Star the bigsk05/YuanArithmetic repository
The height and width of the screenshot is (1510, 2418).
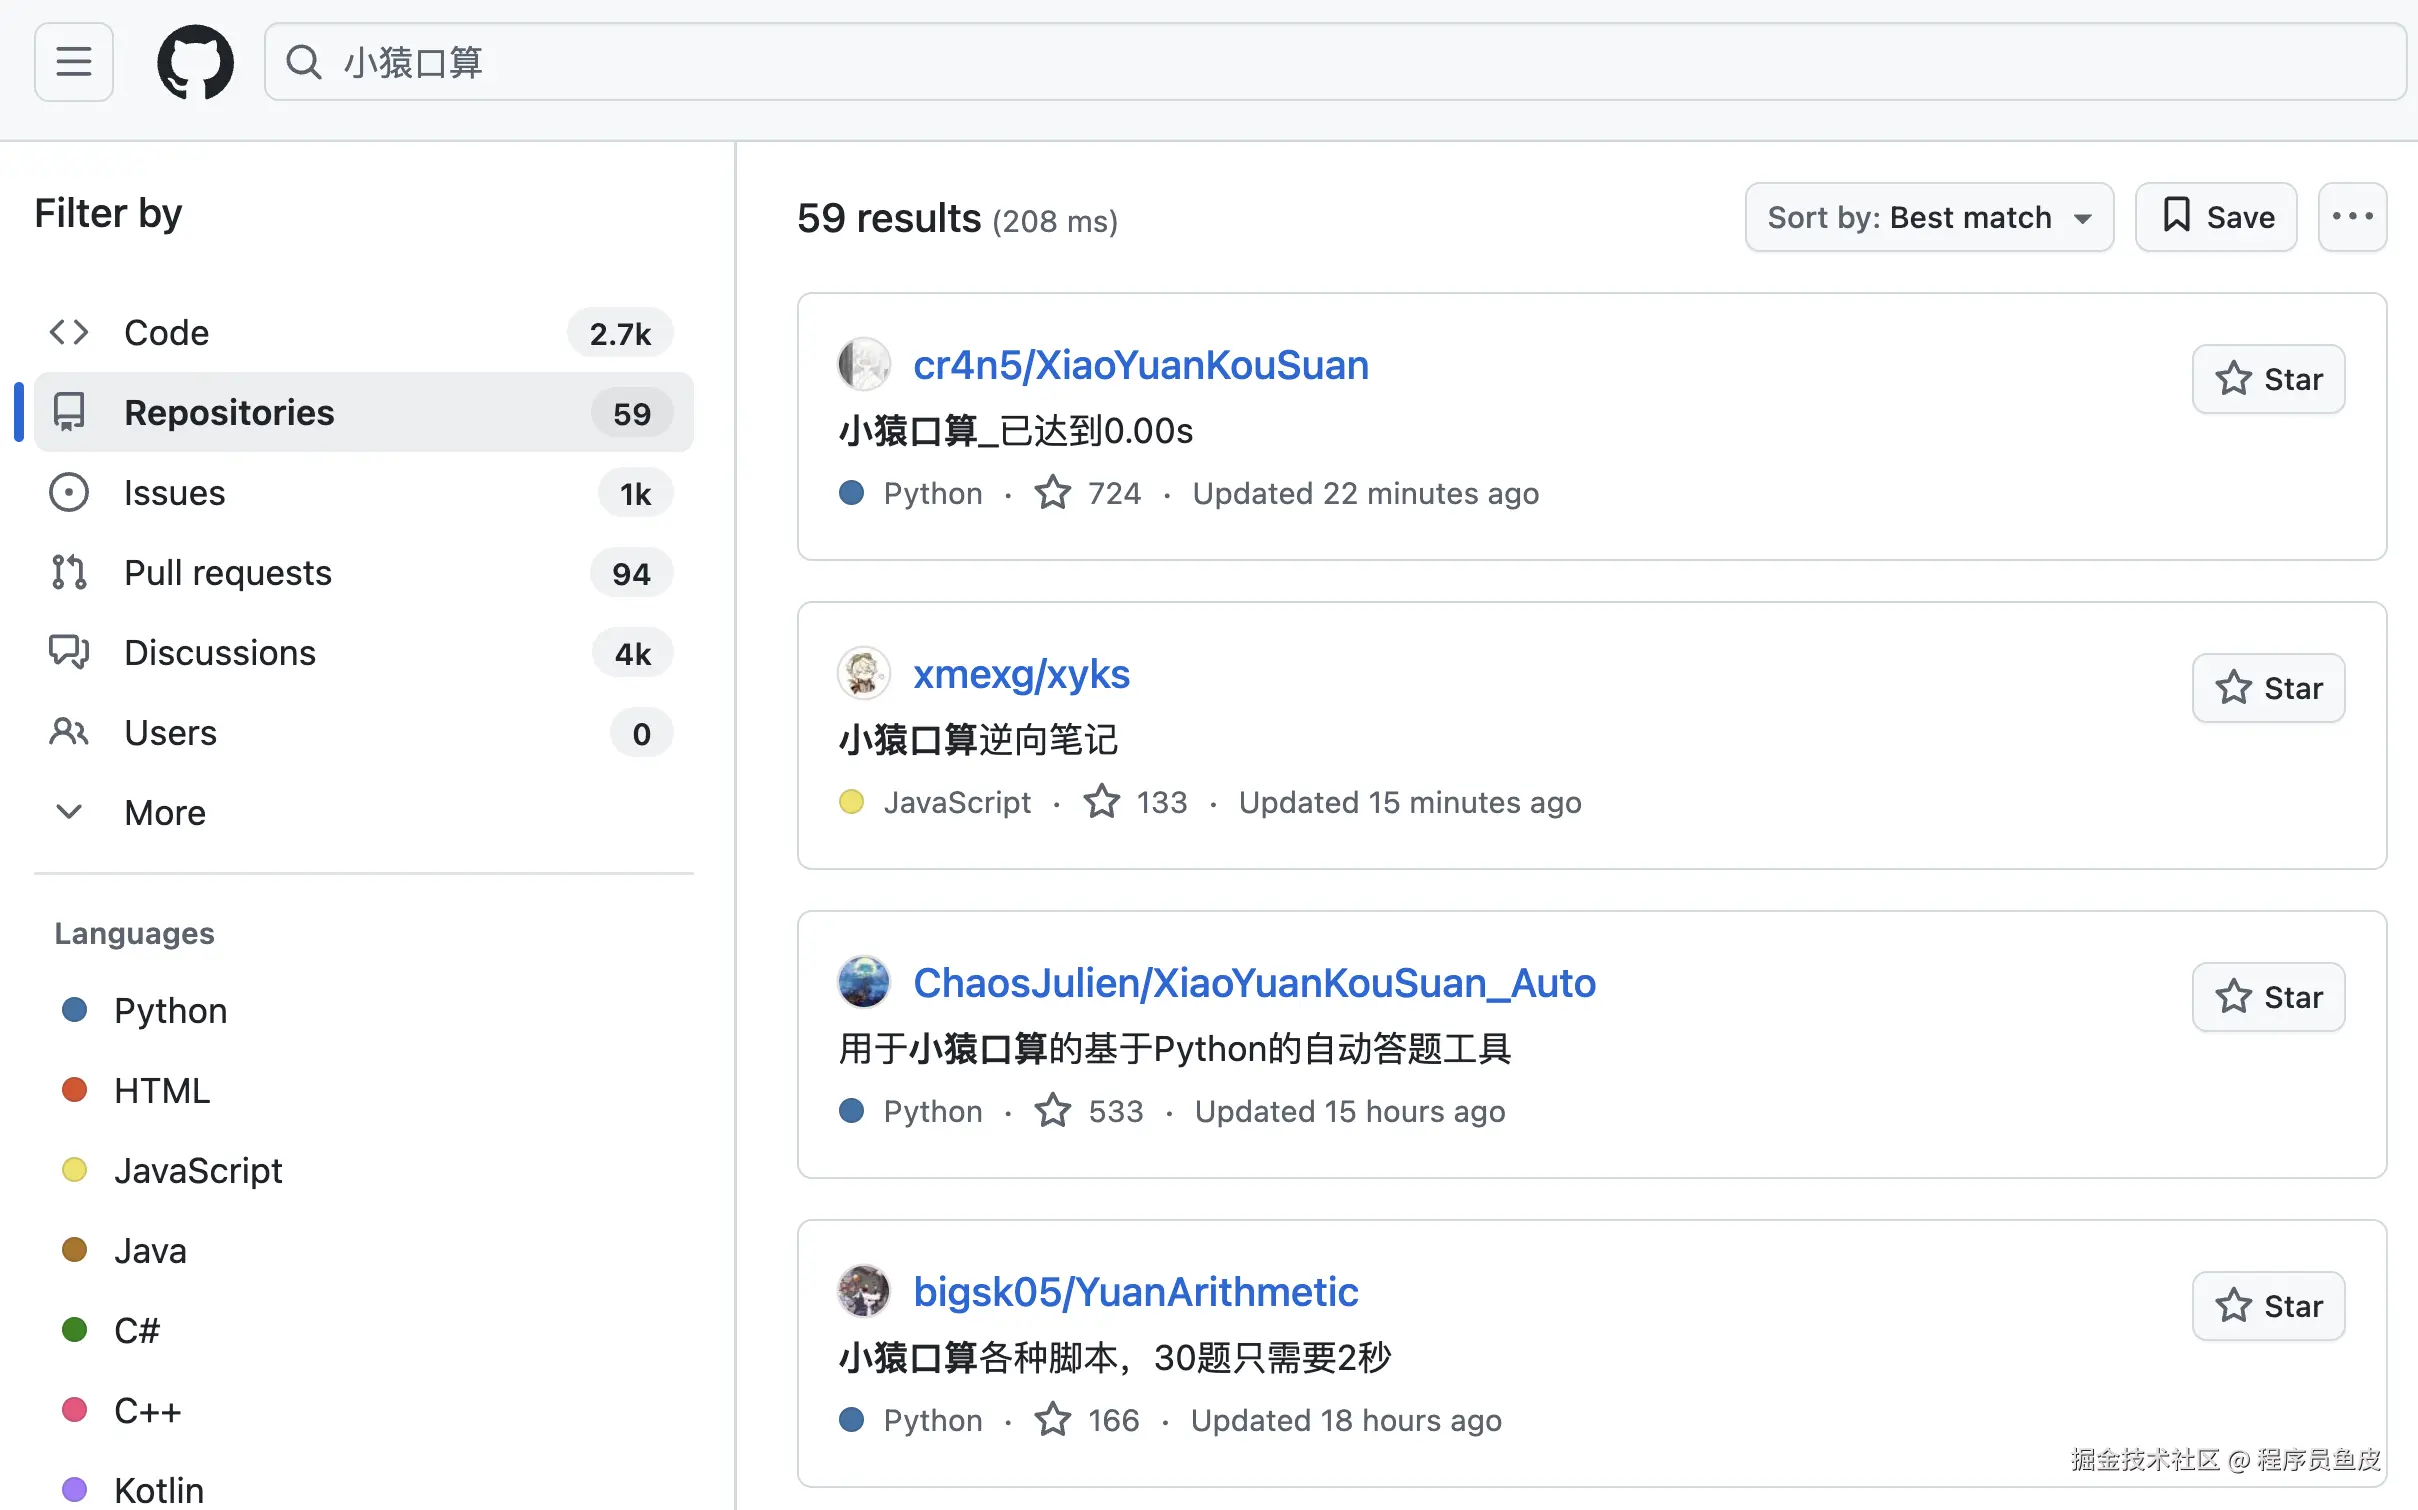[x=2268, y=1306]
